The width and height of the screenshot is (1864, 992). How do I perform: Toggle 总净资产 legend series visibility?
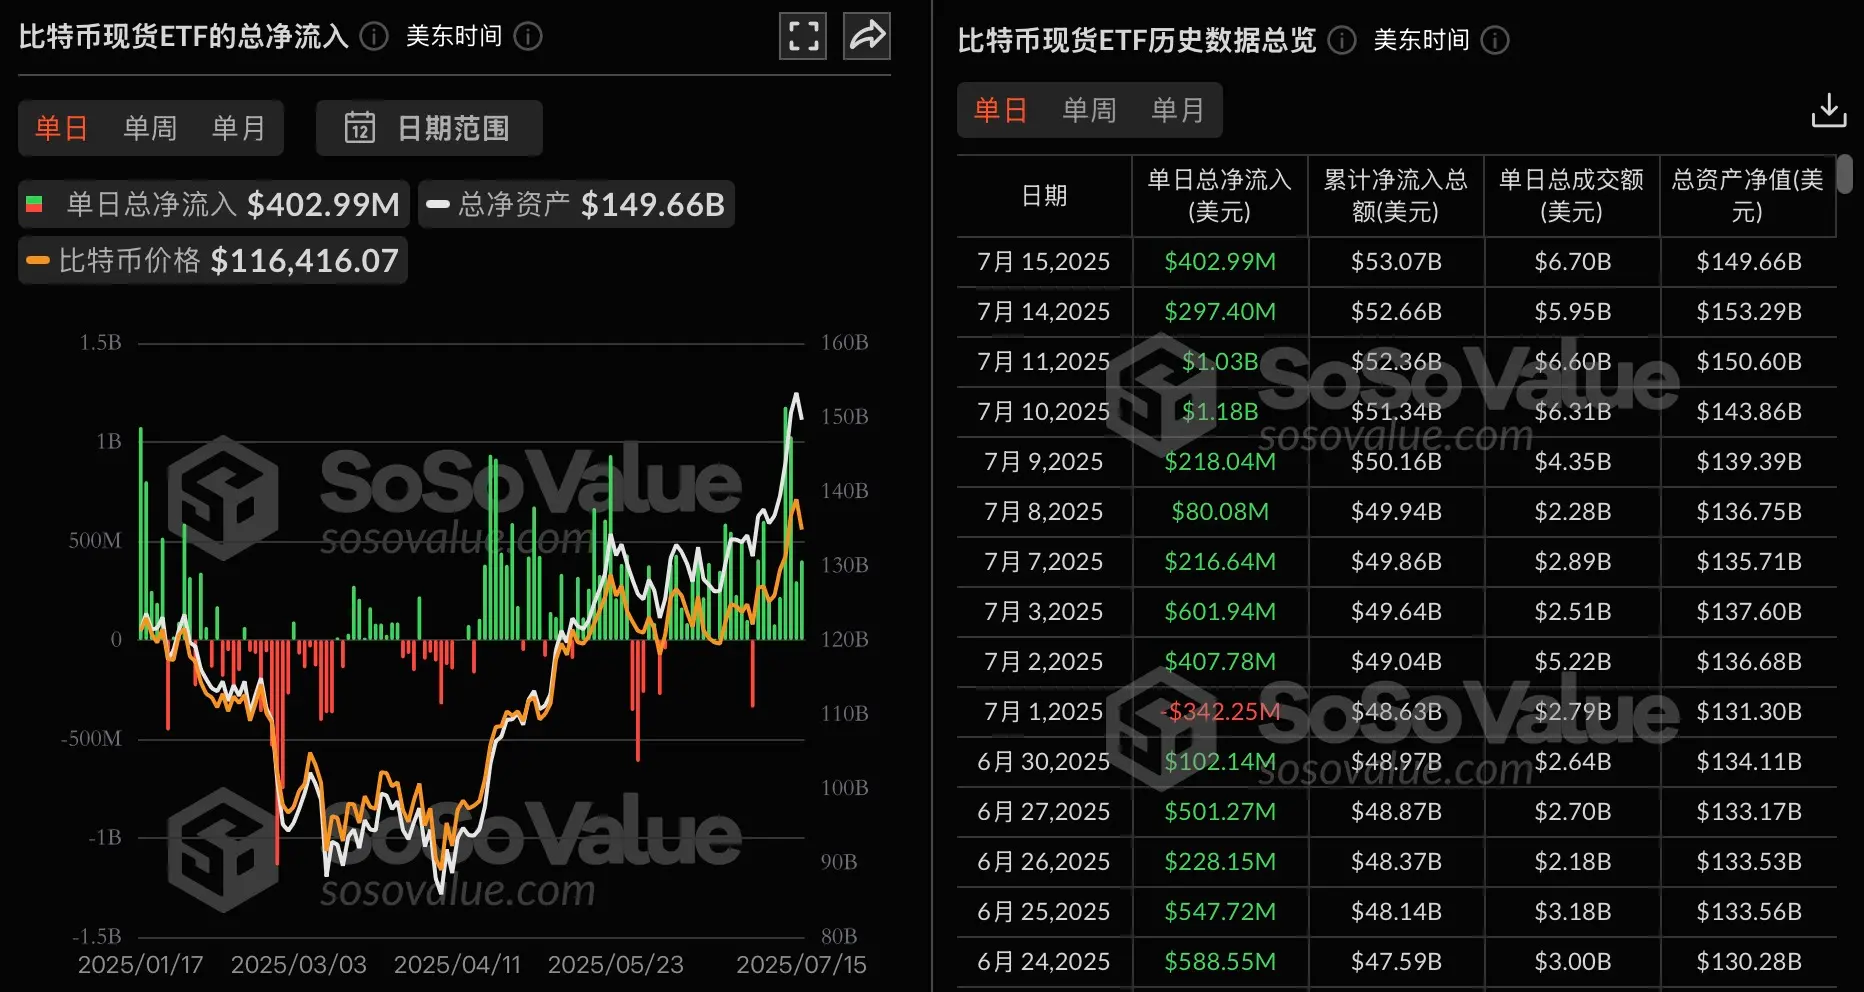tap(576, 205)
